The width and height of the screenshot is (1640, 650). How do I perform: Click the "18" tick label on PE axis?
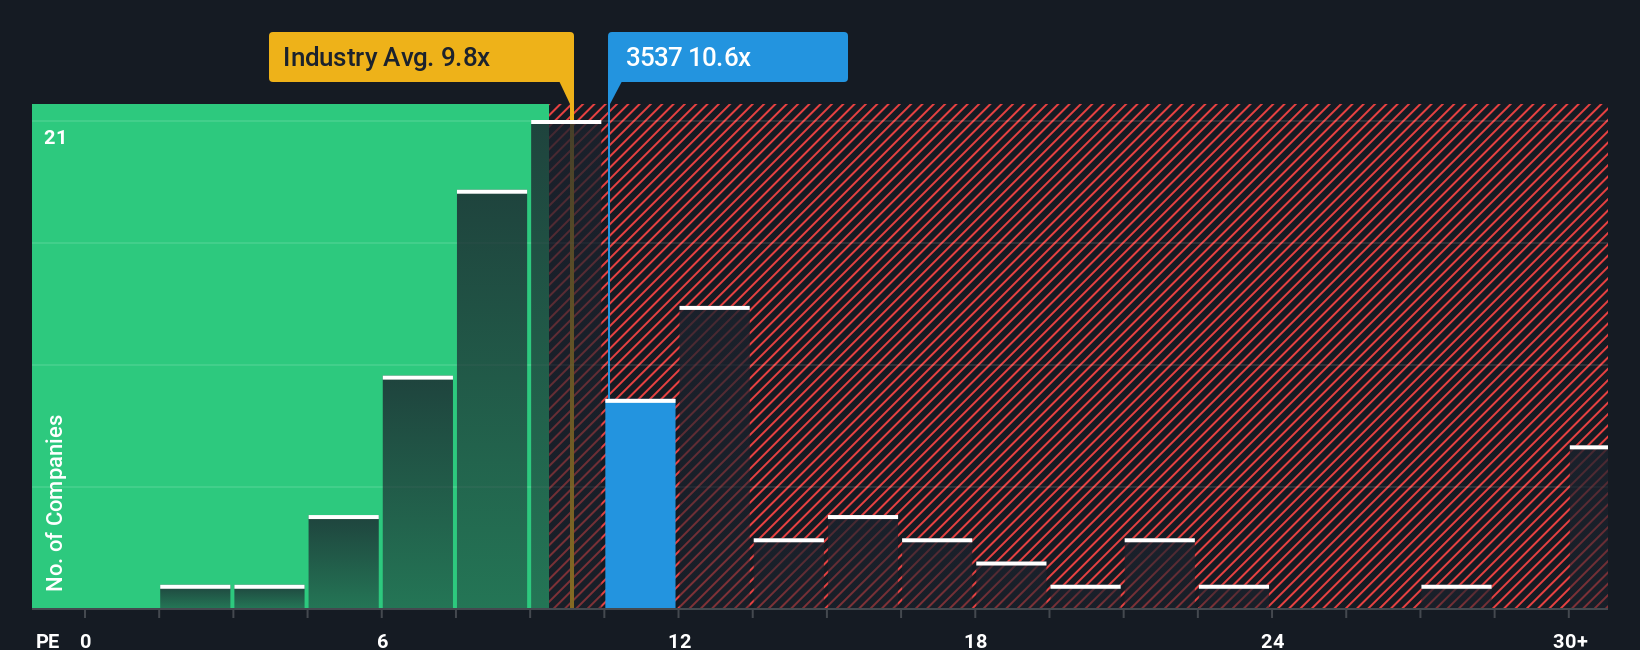[x=976, y=640]
